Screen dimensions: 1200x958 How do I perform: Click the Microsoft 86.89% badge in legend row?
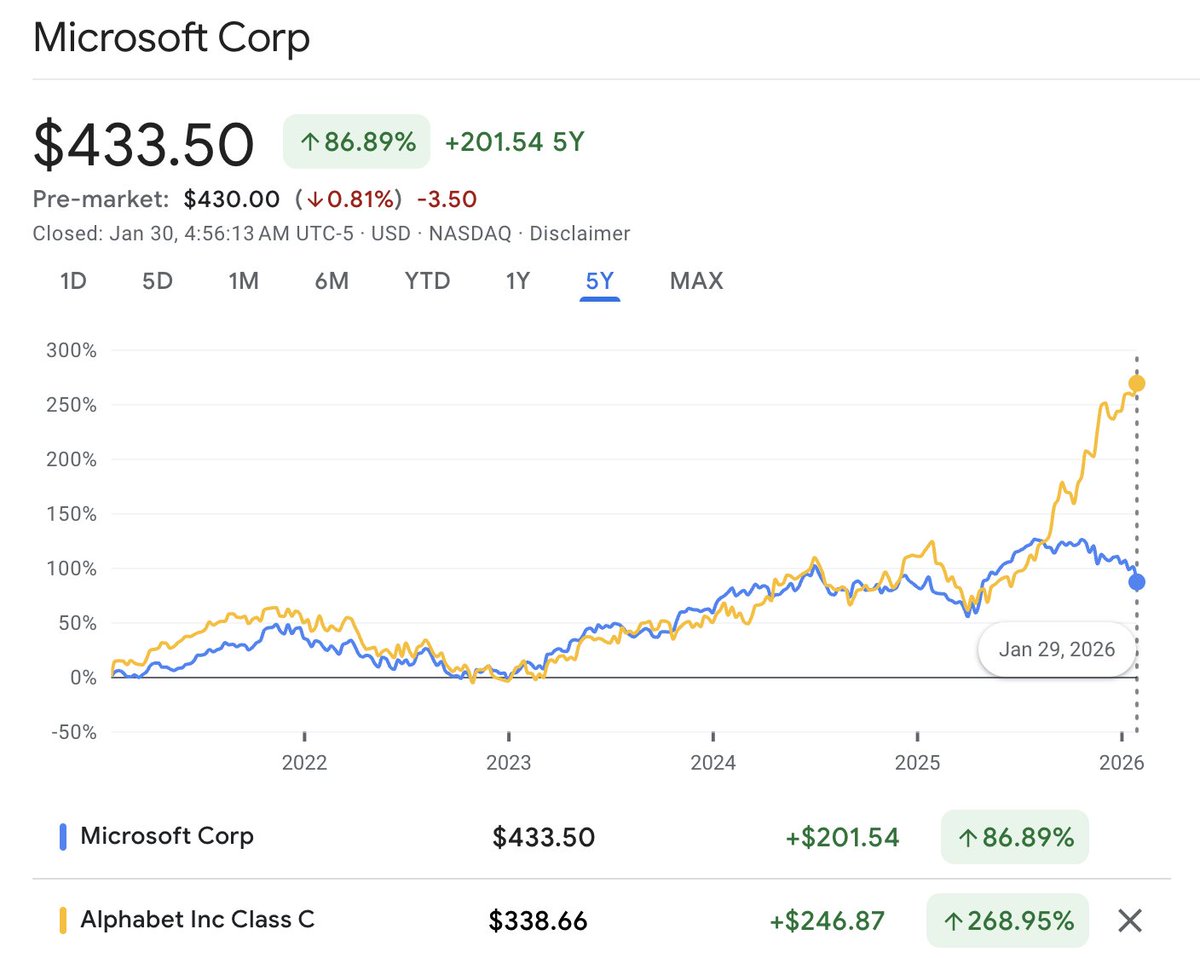coord(1015,837)
